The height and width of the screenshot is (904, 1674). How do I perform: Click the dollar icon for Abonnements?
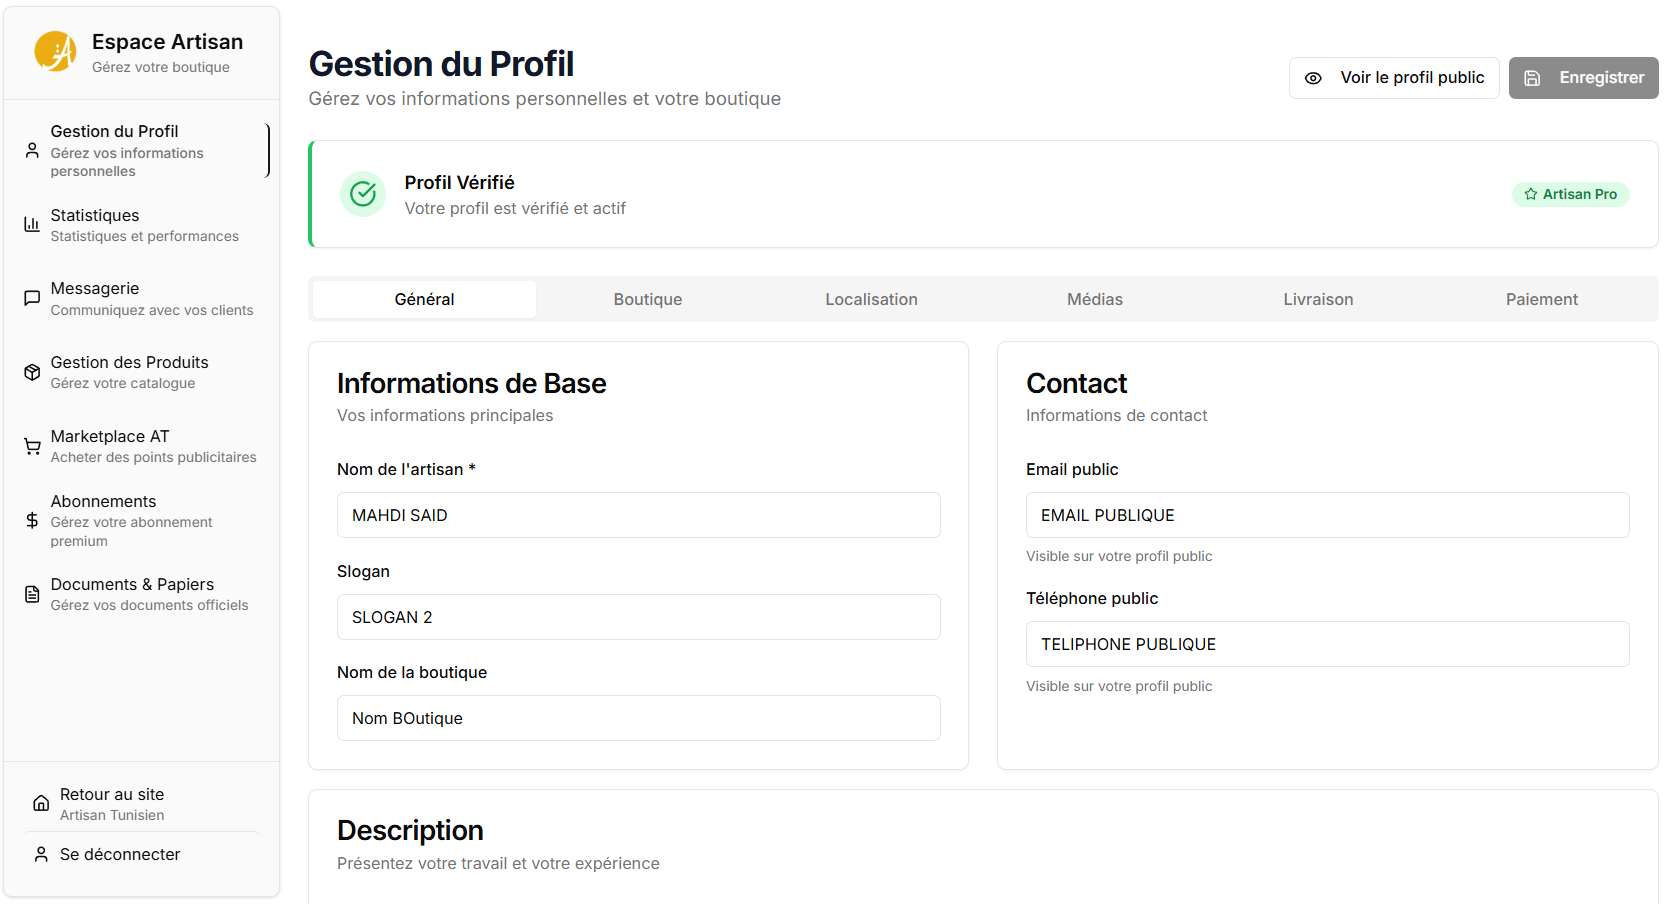pyautogui.click(x=32, y=520)
